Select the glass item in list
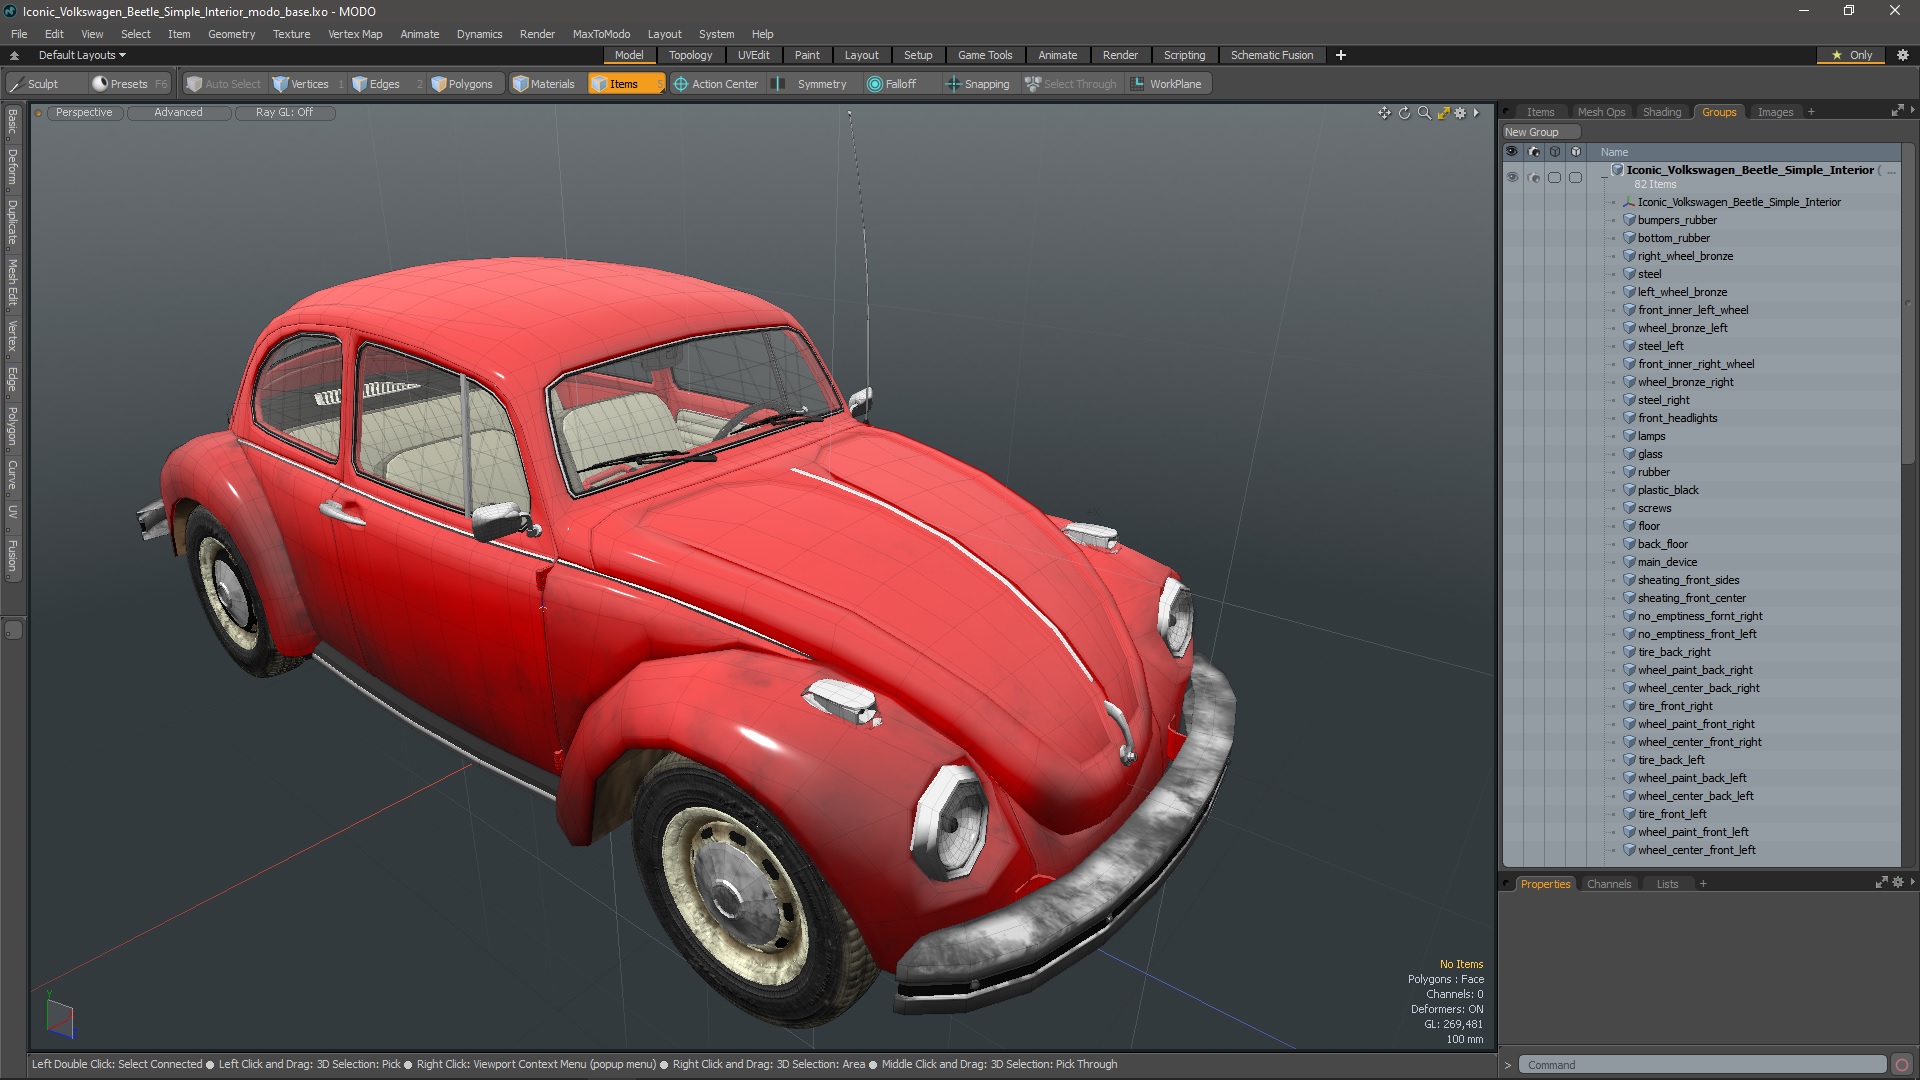Screen dimensions: 1920x1080 tap(1650, 454)
